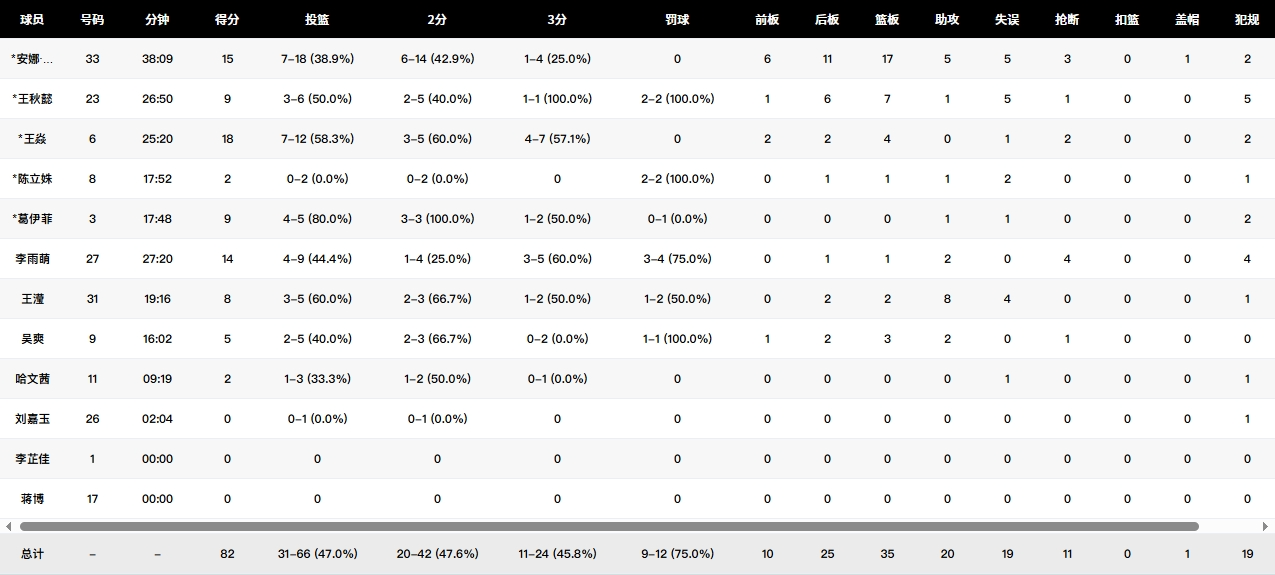Click the 助攻 column header
Image resolution: width=1275 pixels, height=575 pixels.
click(947, 19)
